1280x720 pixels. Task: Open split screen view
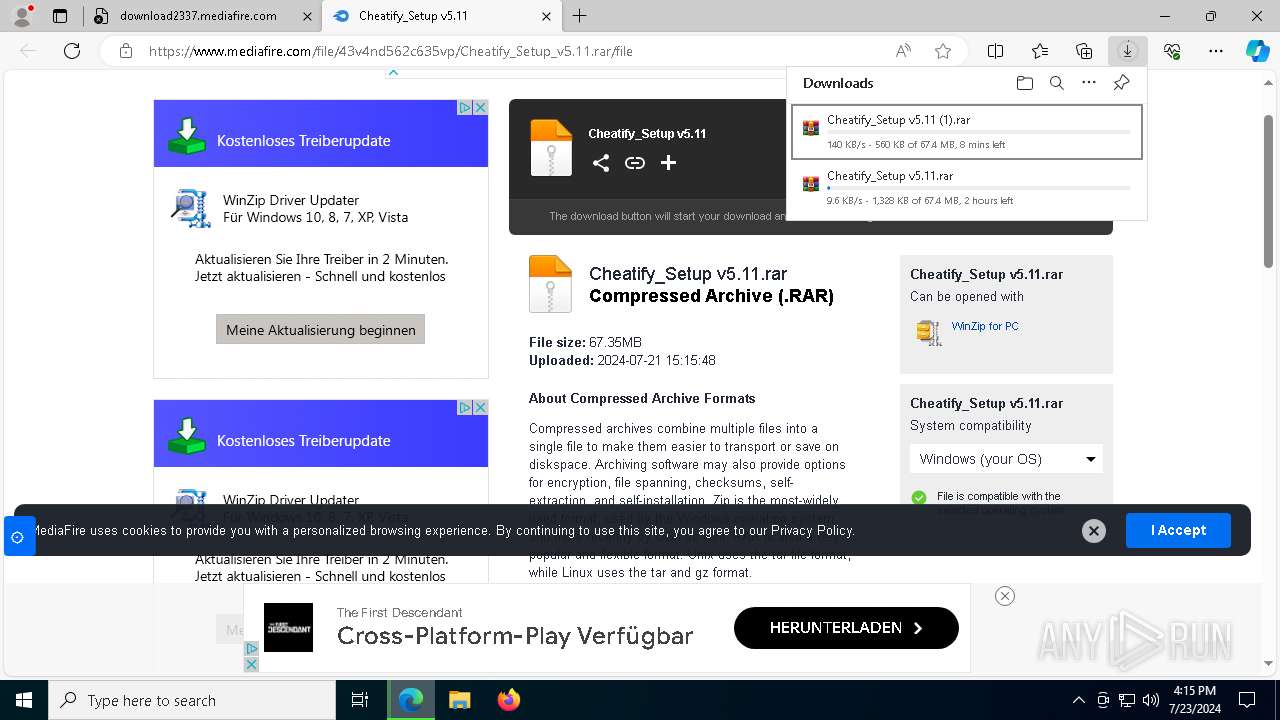(996, 51)
